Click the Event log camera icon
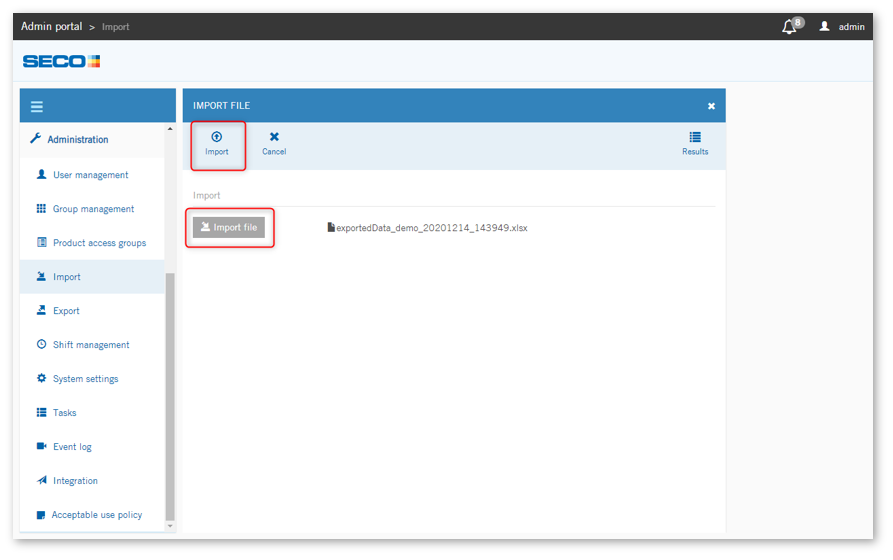Image resolution: width=893 pixels, height=560 pixels. coord(42,446)
